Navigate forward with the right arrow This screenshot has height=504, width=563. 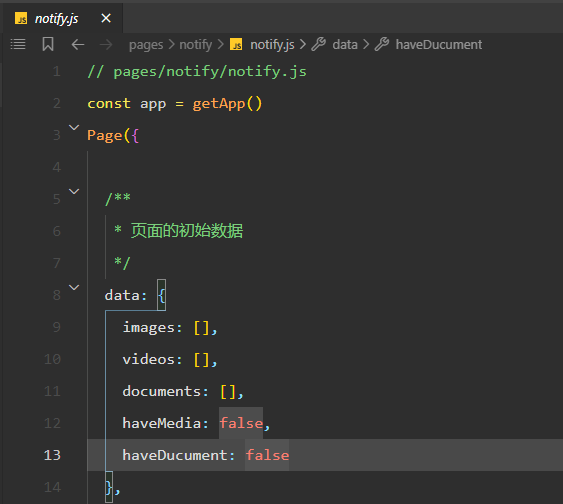106,45
